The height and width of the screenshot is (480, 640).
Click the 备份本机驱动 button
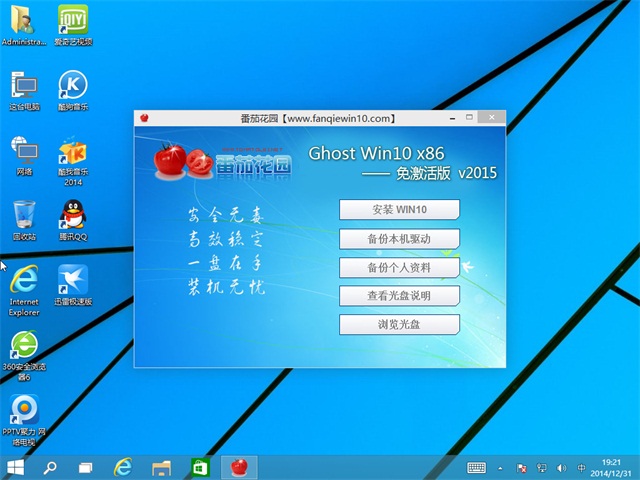click(399, 238)
